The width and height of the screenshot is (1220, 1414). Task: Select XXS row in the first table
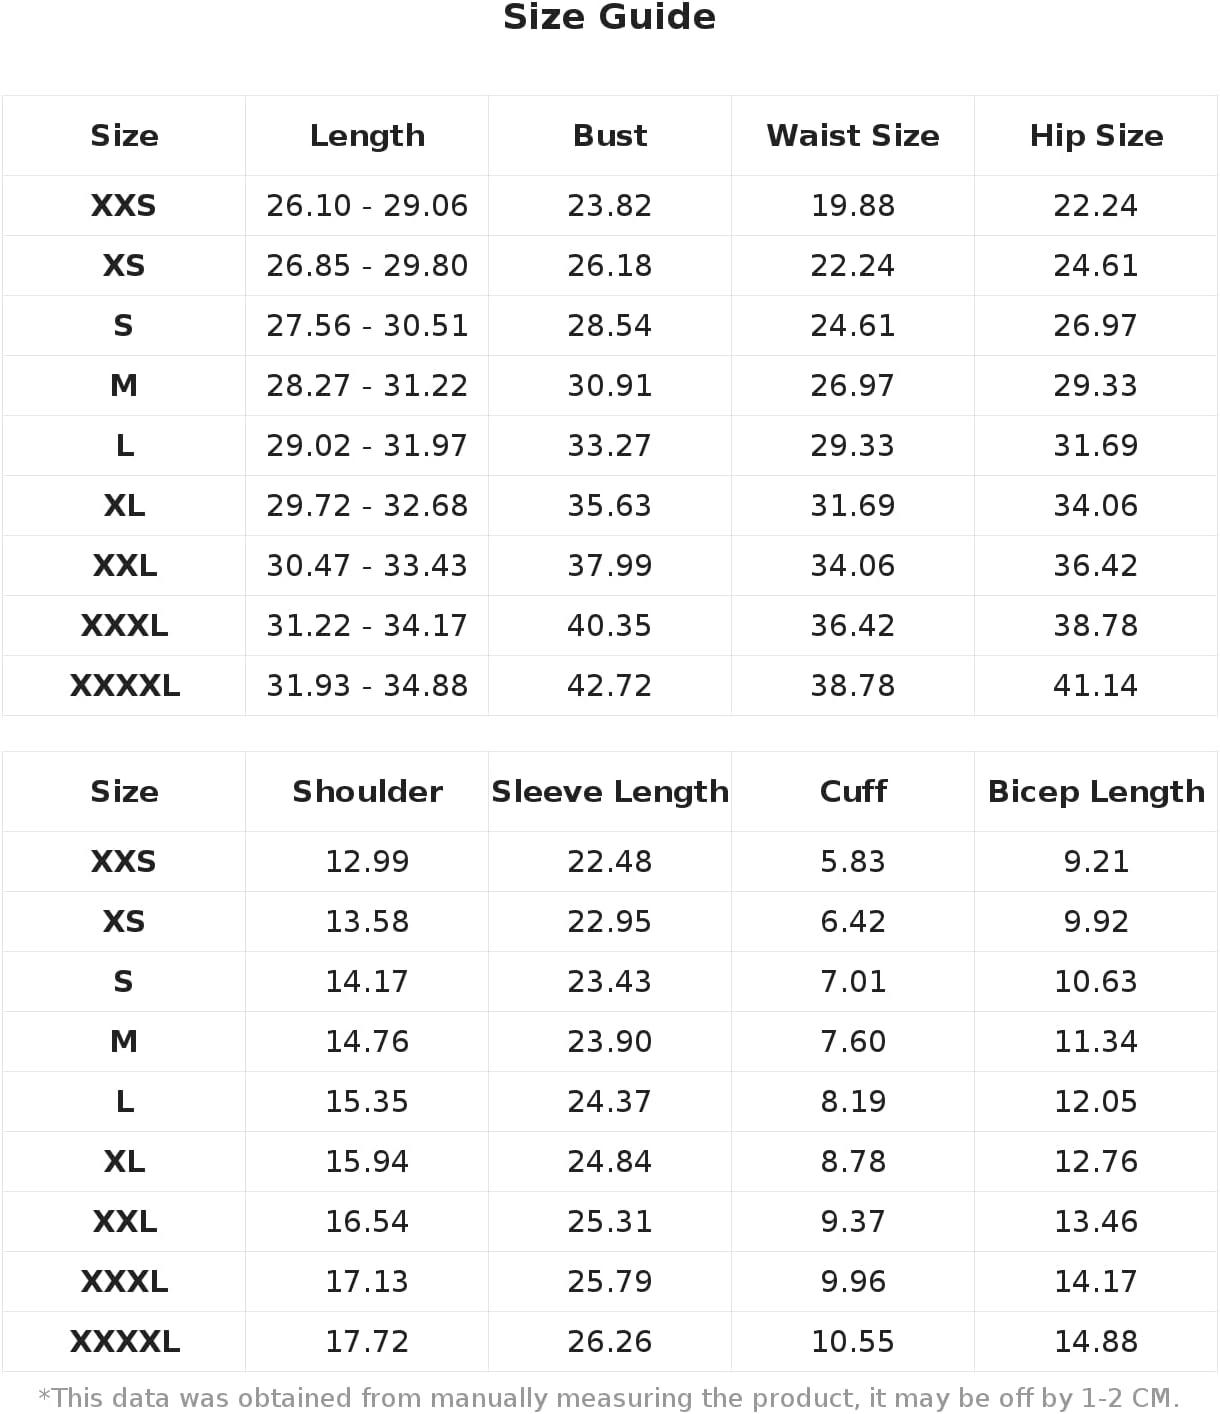tap(609, 206)
